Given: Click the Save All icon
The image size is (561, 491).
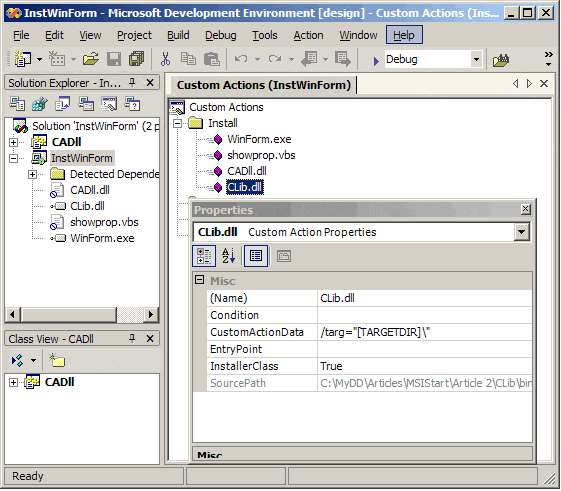Looking at the screenshot, I should pos(136,59).
